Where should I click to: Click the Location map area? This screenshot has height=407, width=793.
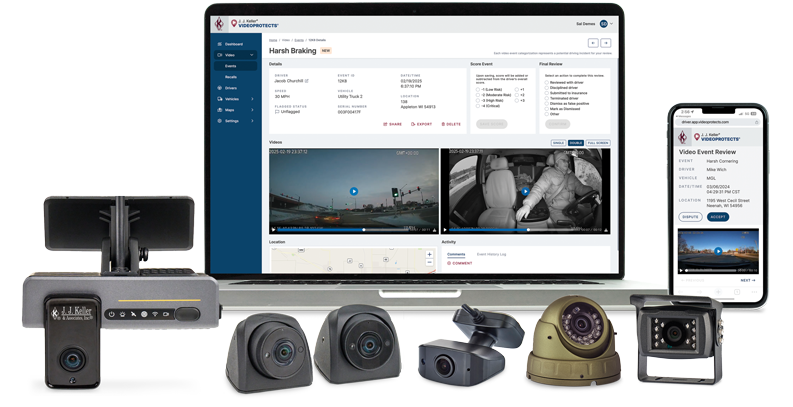coord(352,260)
